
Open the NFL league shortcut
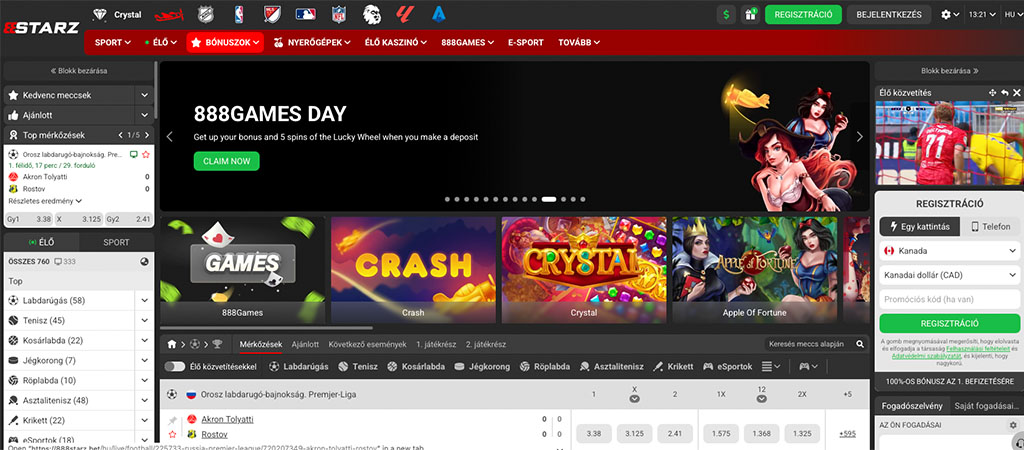click(x=338, y=14)
